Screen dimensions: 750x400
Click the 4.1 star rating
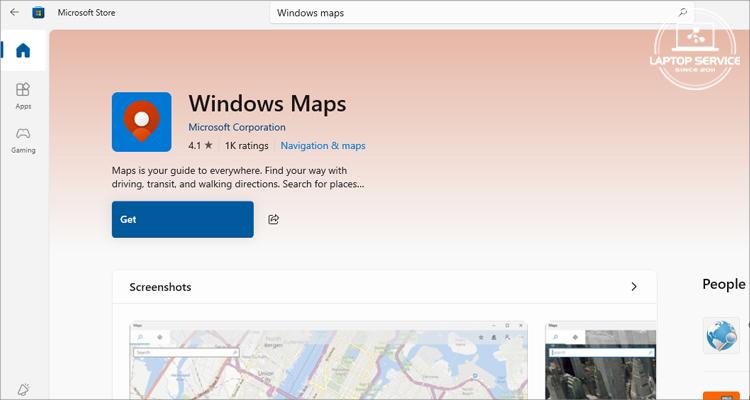point(200,145)
